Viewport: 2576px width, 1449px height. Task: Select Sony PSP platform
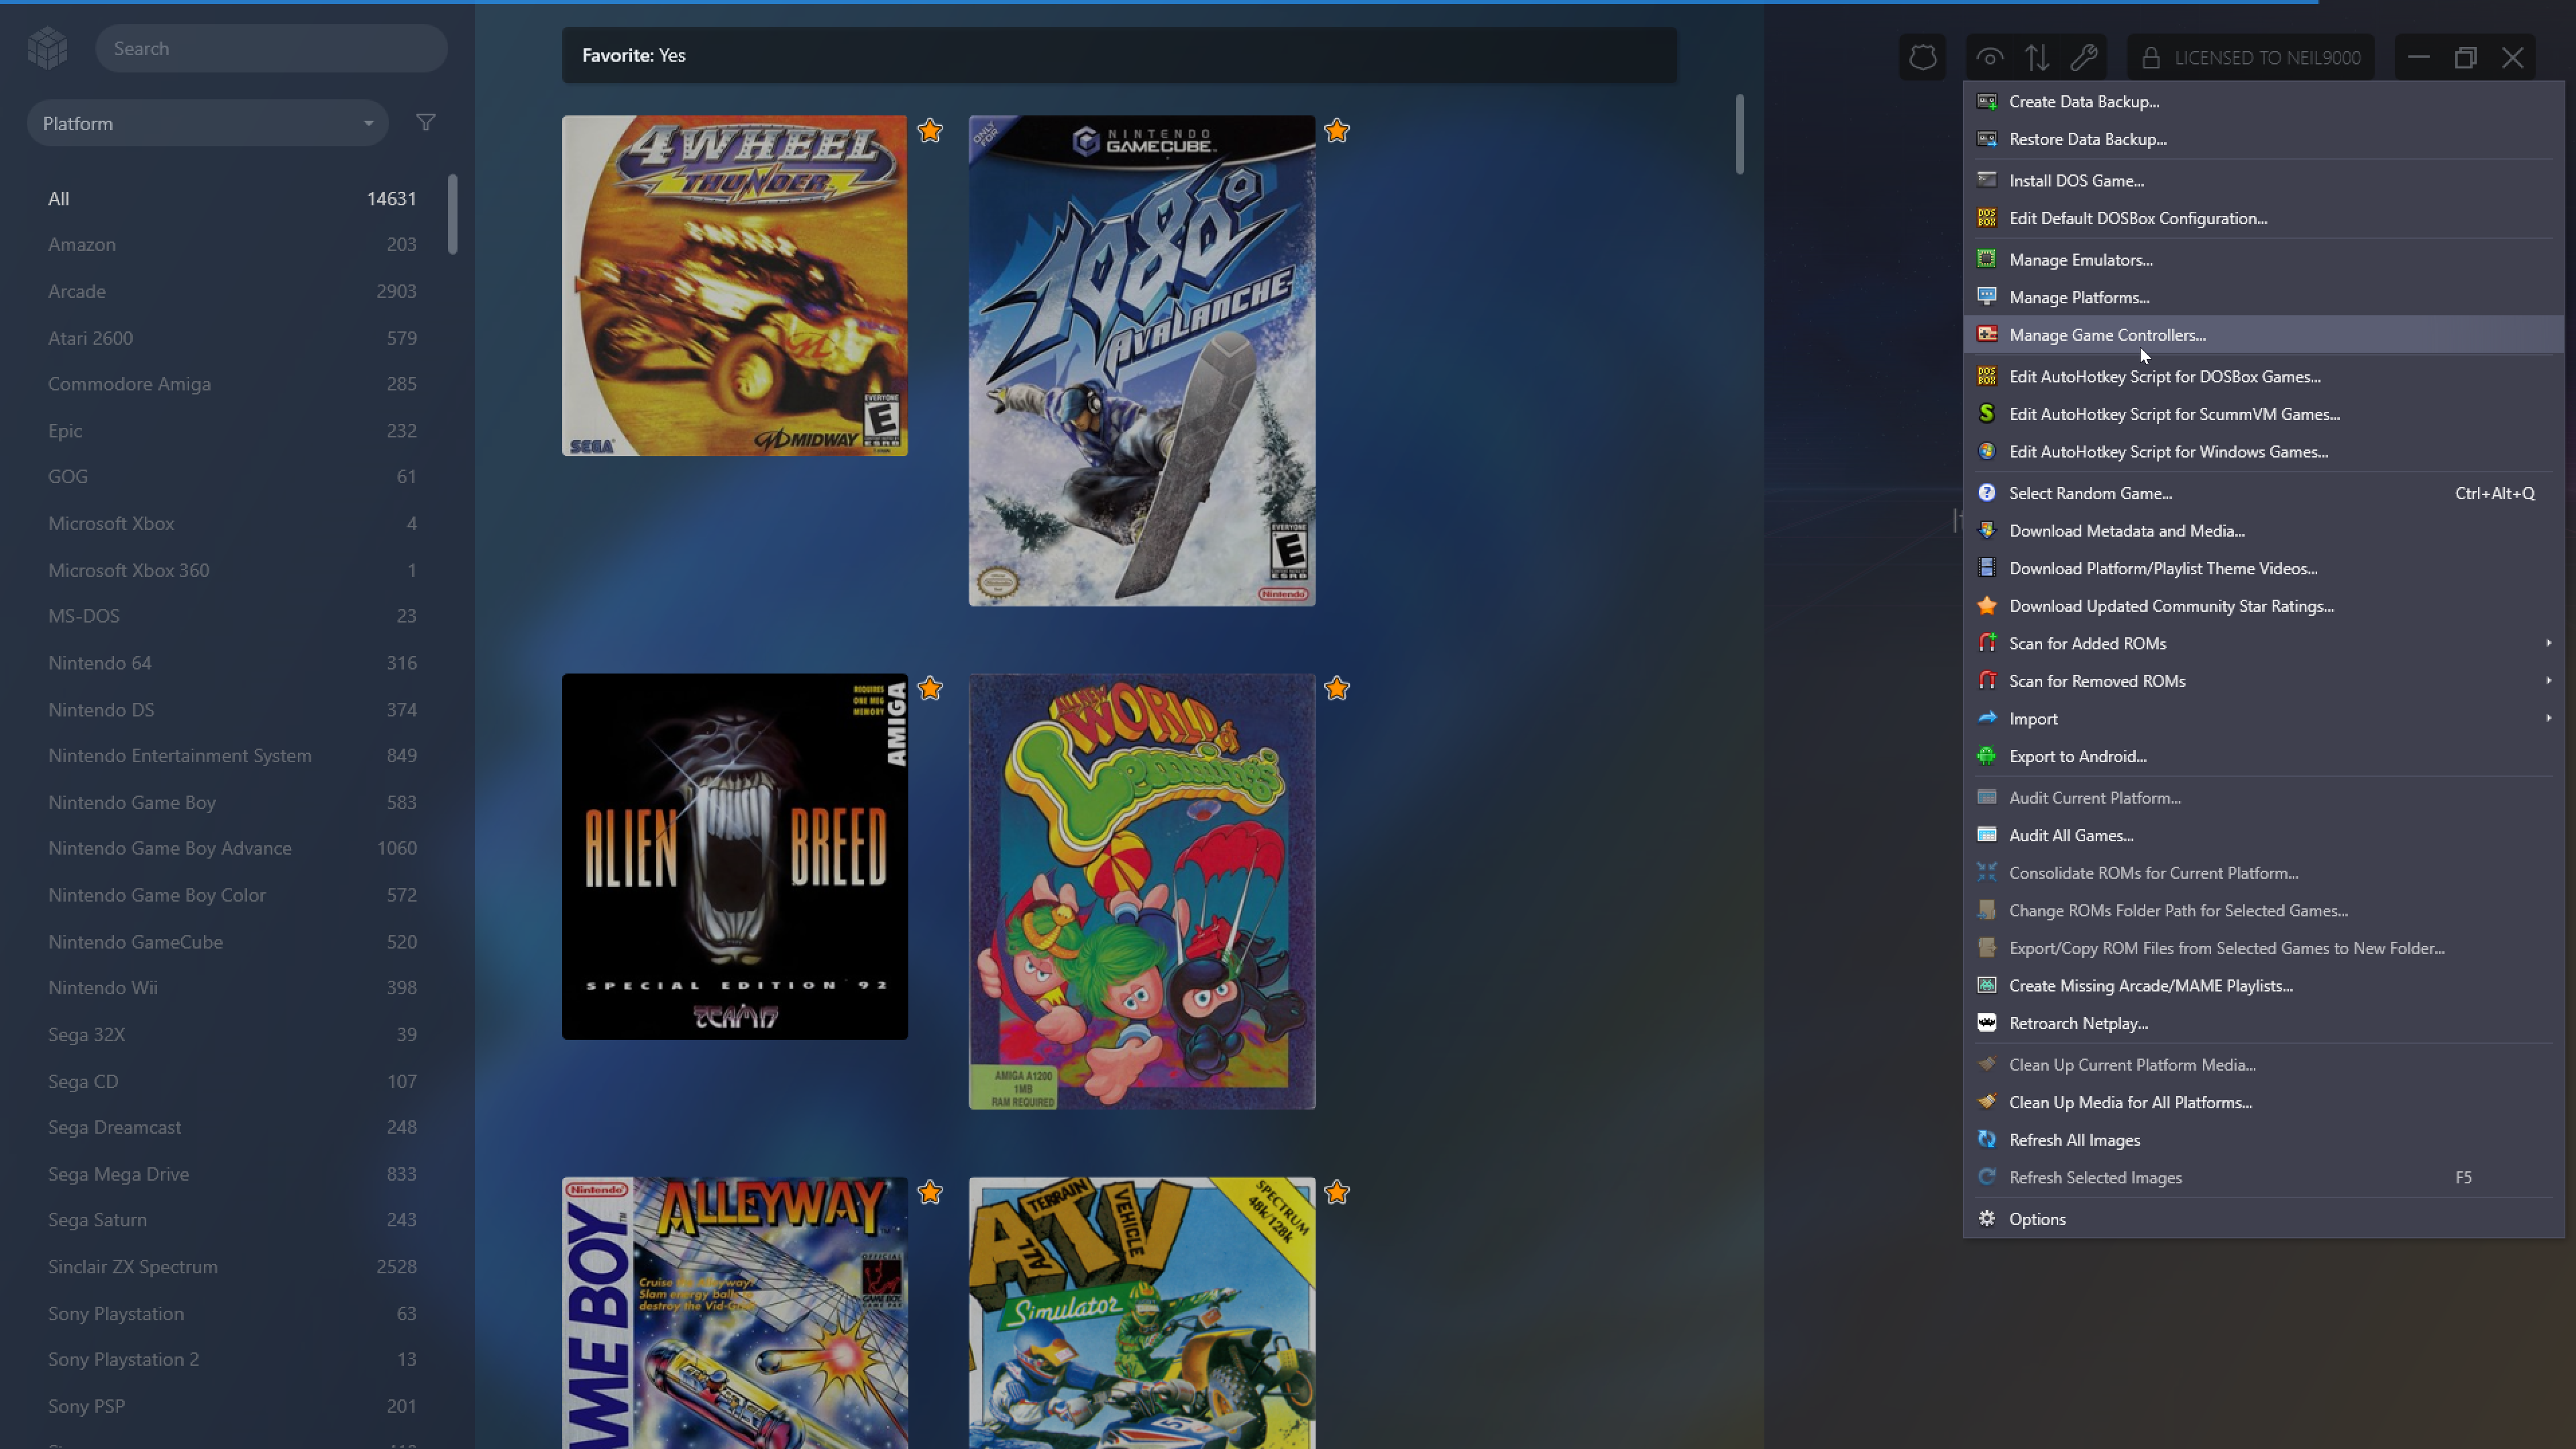pos(232,1406)
